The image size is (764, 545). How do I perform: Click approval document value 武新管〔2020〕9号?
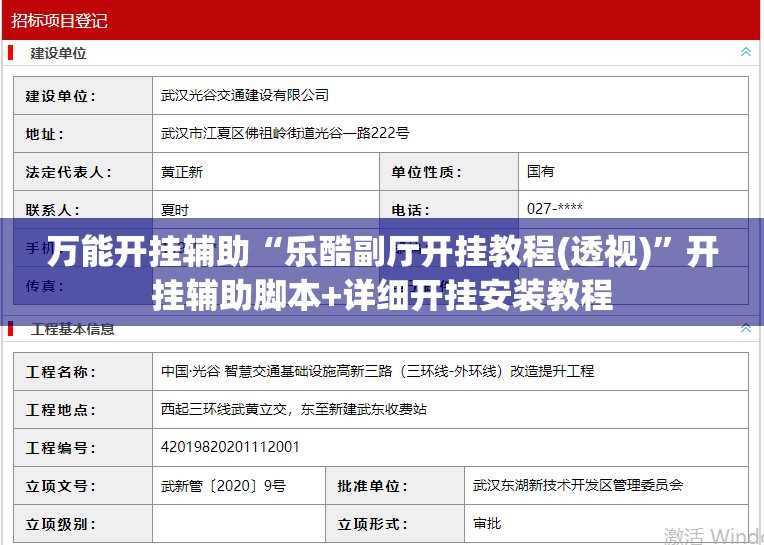[x=224, y=486]
